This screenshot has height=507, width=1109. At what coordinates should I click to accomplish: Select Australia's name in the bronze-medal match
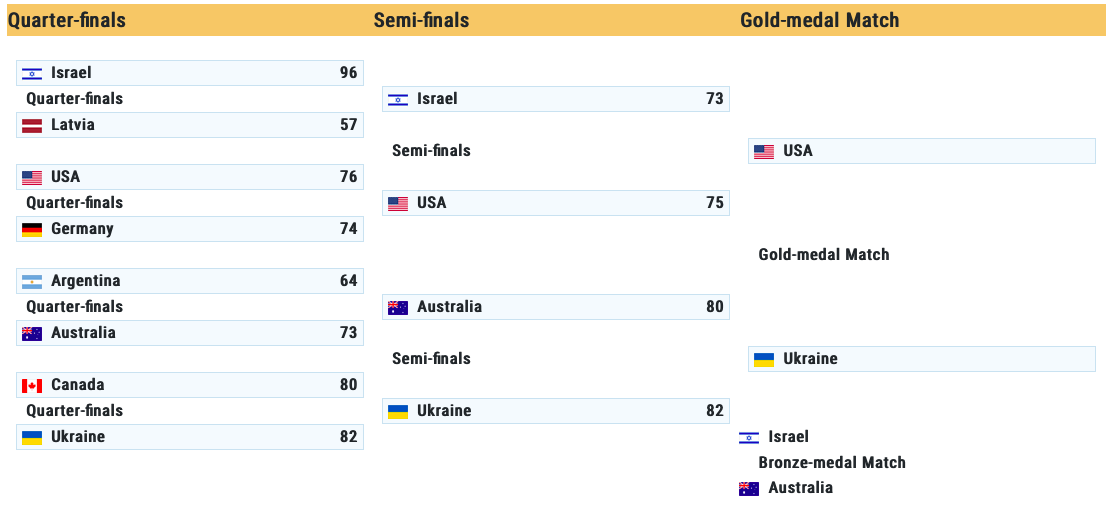pos(800,489)
